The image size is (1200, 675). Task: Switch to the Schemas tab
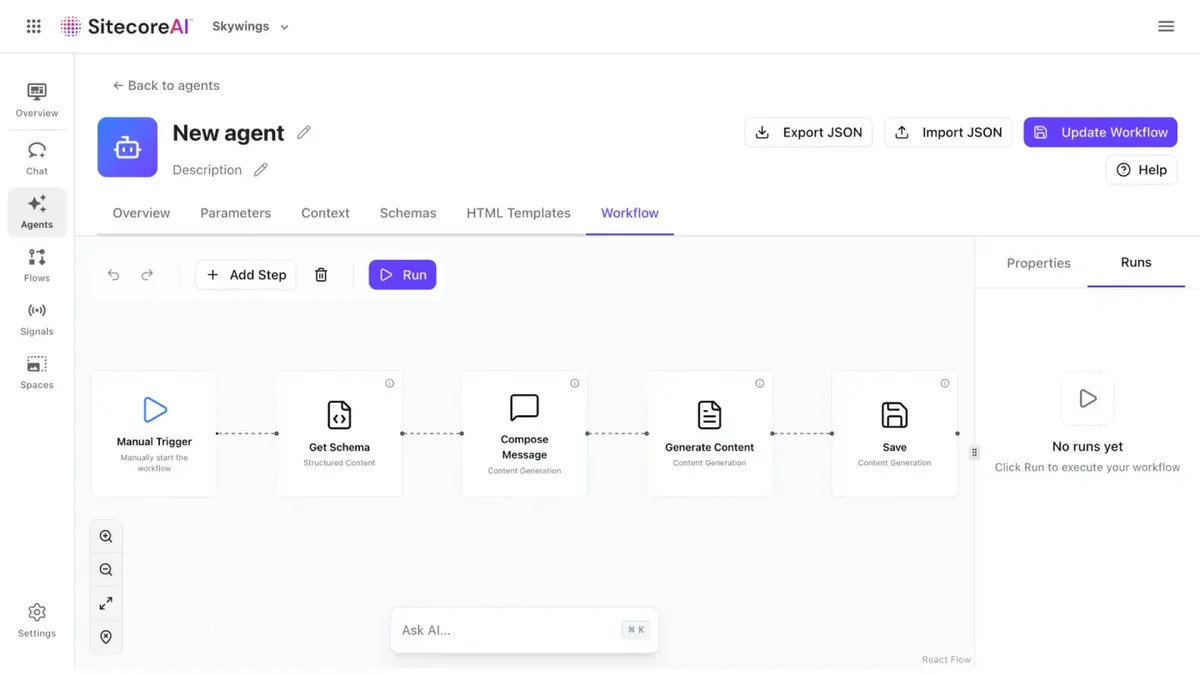point(408,213)
